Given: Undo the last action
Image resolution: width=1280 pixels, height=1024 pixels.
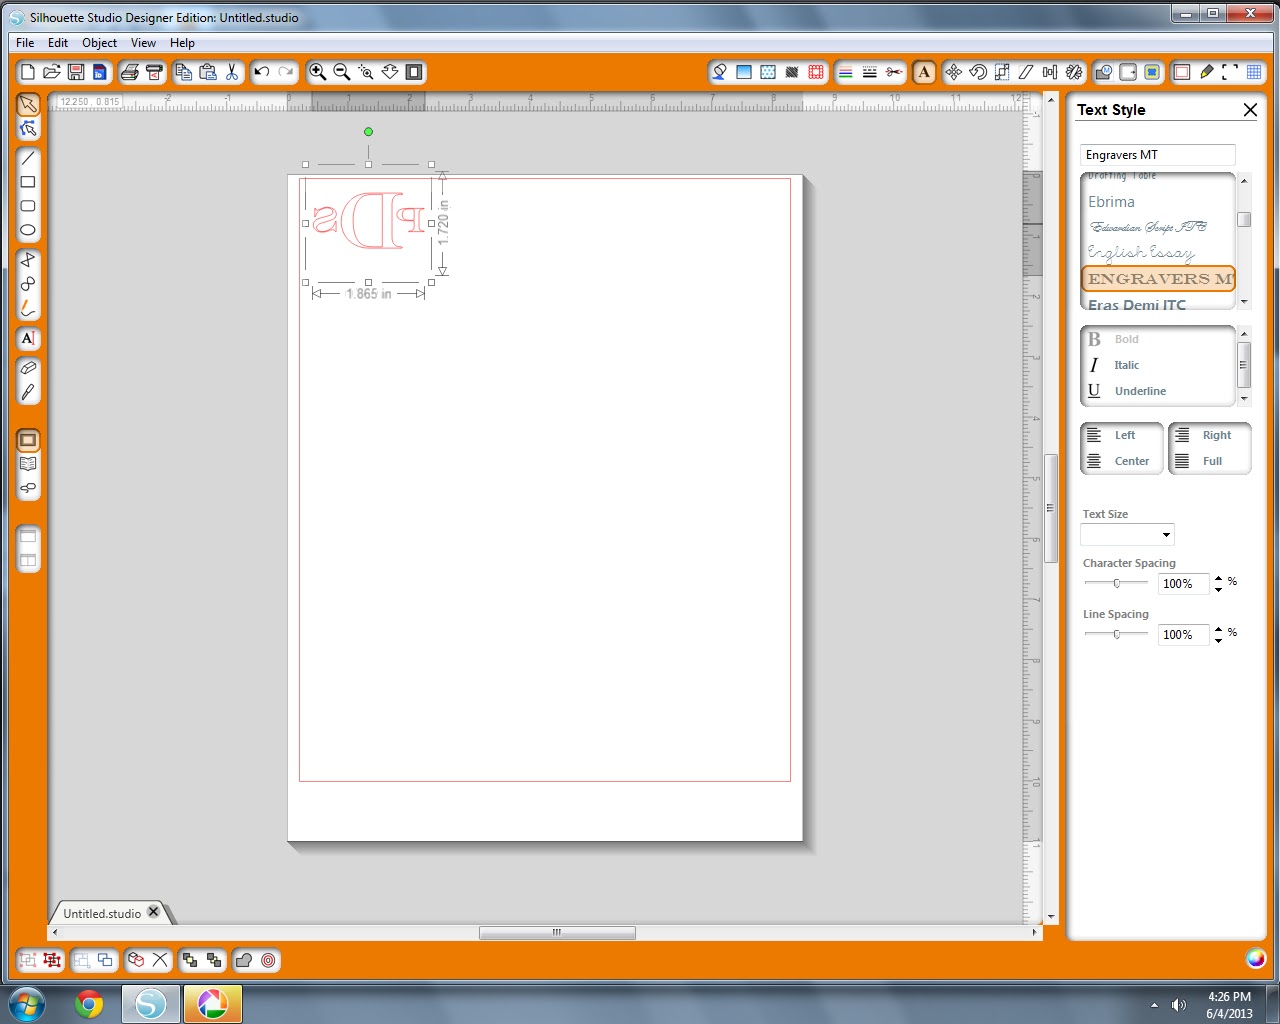Looking at the screenshot, I should tap(262, 72).
